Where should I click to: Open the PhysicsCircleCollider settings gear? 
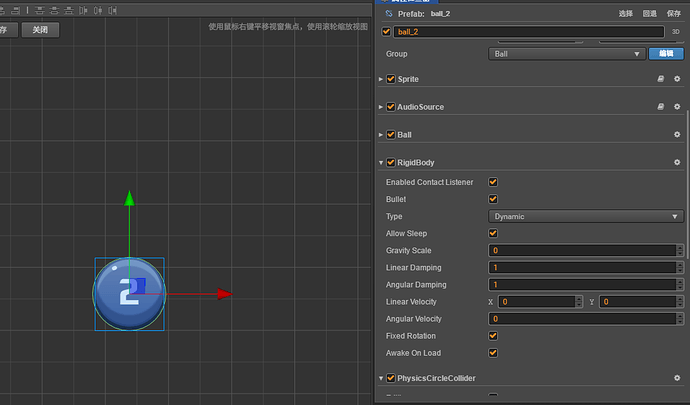point(677,378)
